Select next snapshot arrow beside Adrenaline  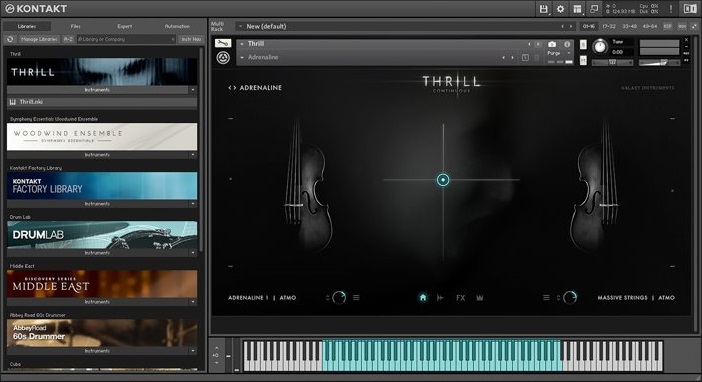point(513,58)
